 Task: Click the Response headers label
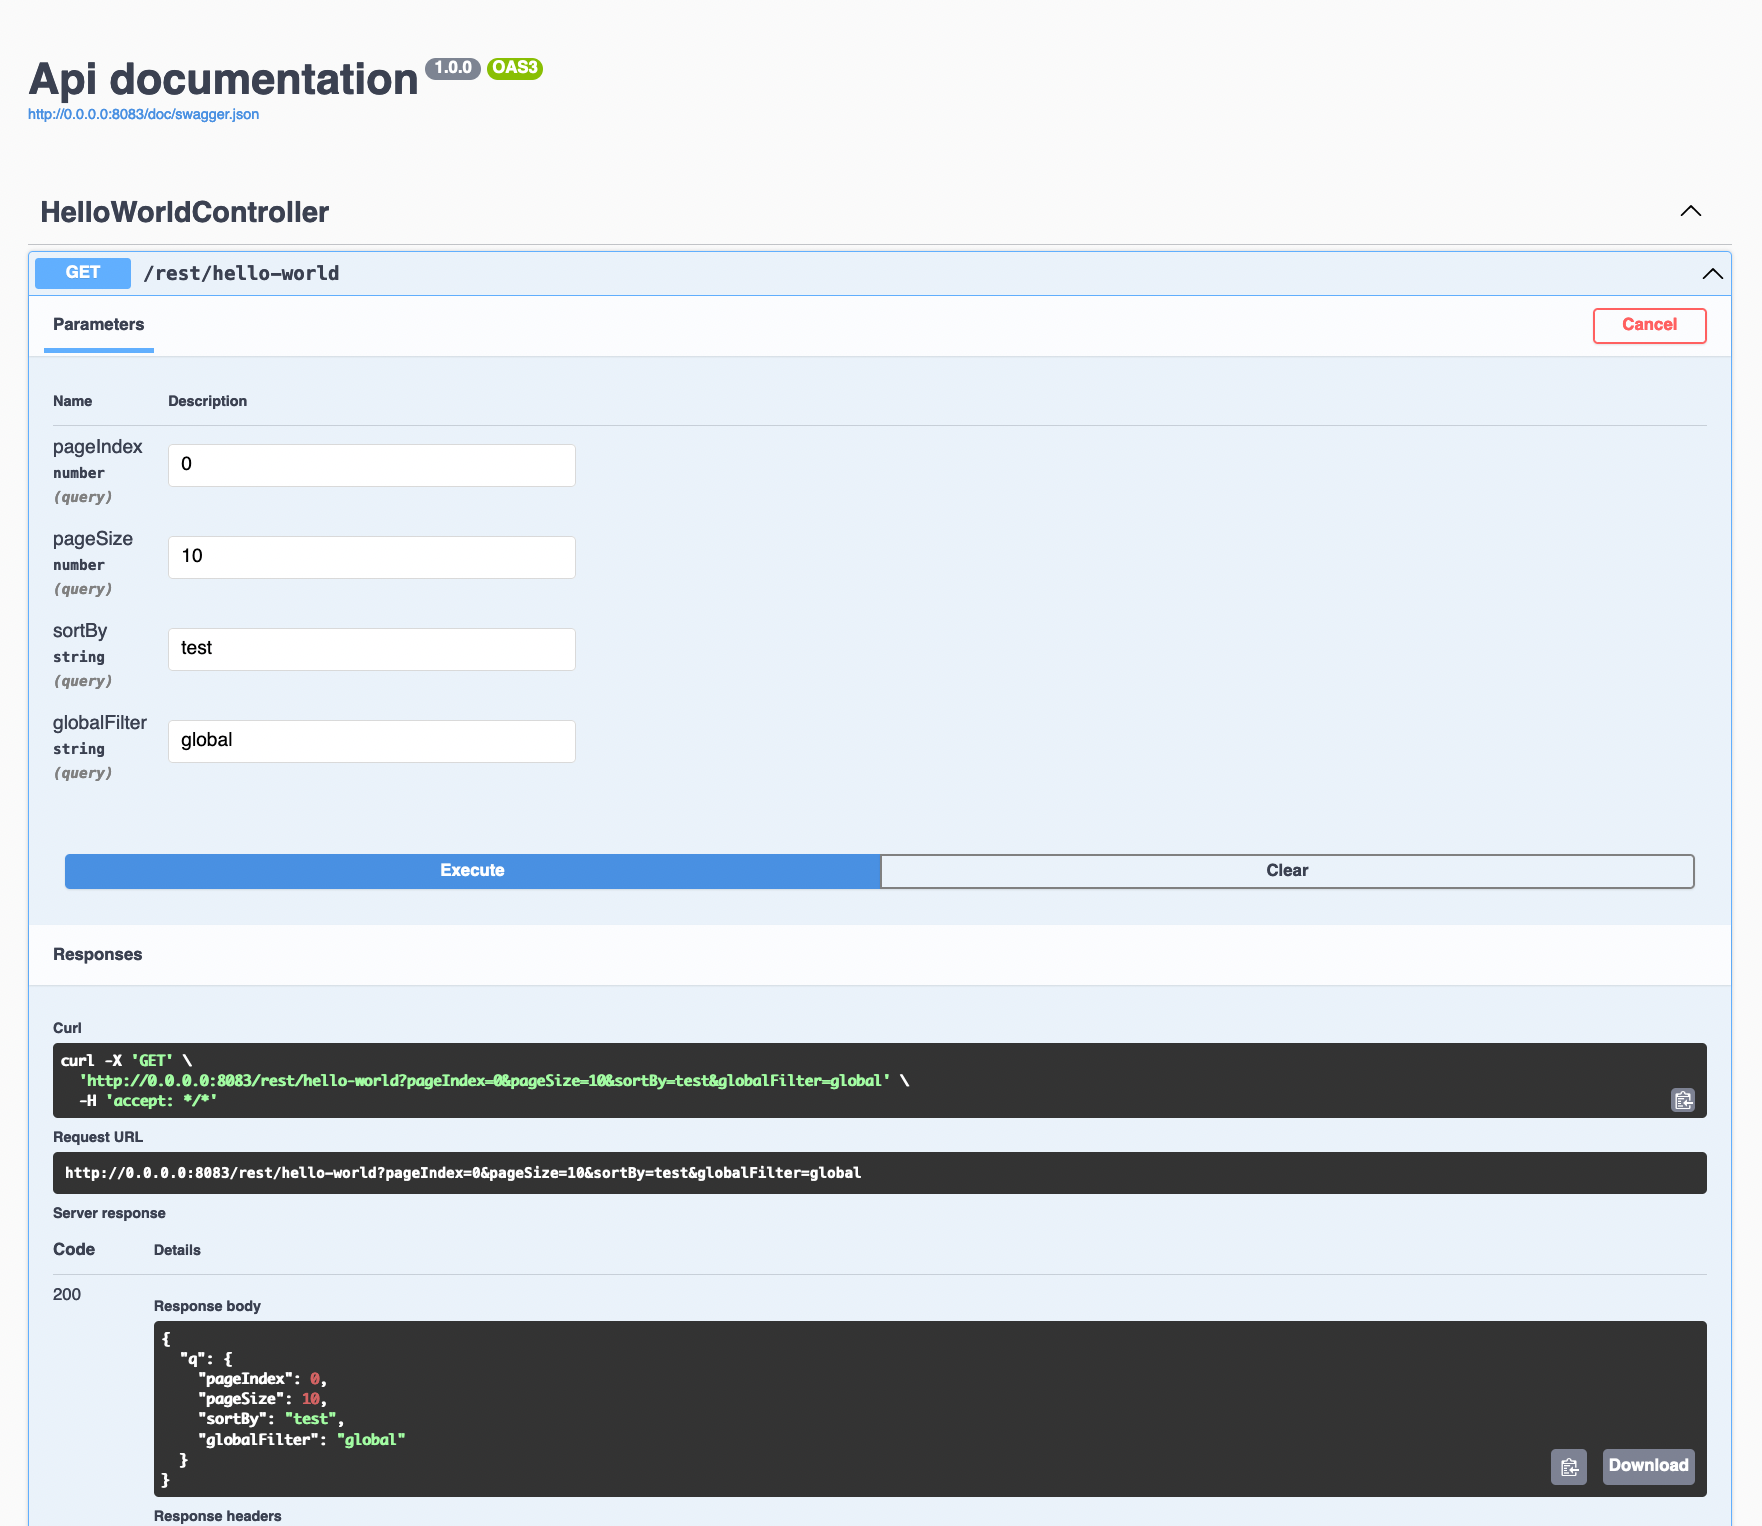[x=217, y=1516]
